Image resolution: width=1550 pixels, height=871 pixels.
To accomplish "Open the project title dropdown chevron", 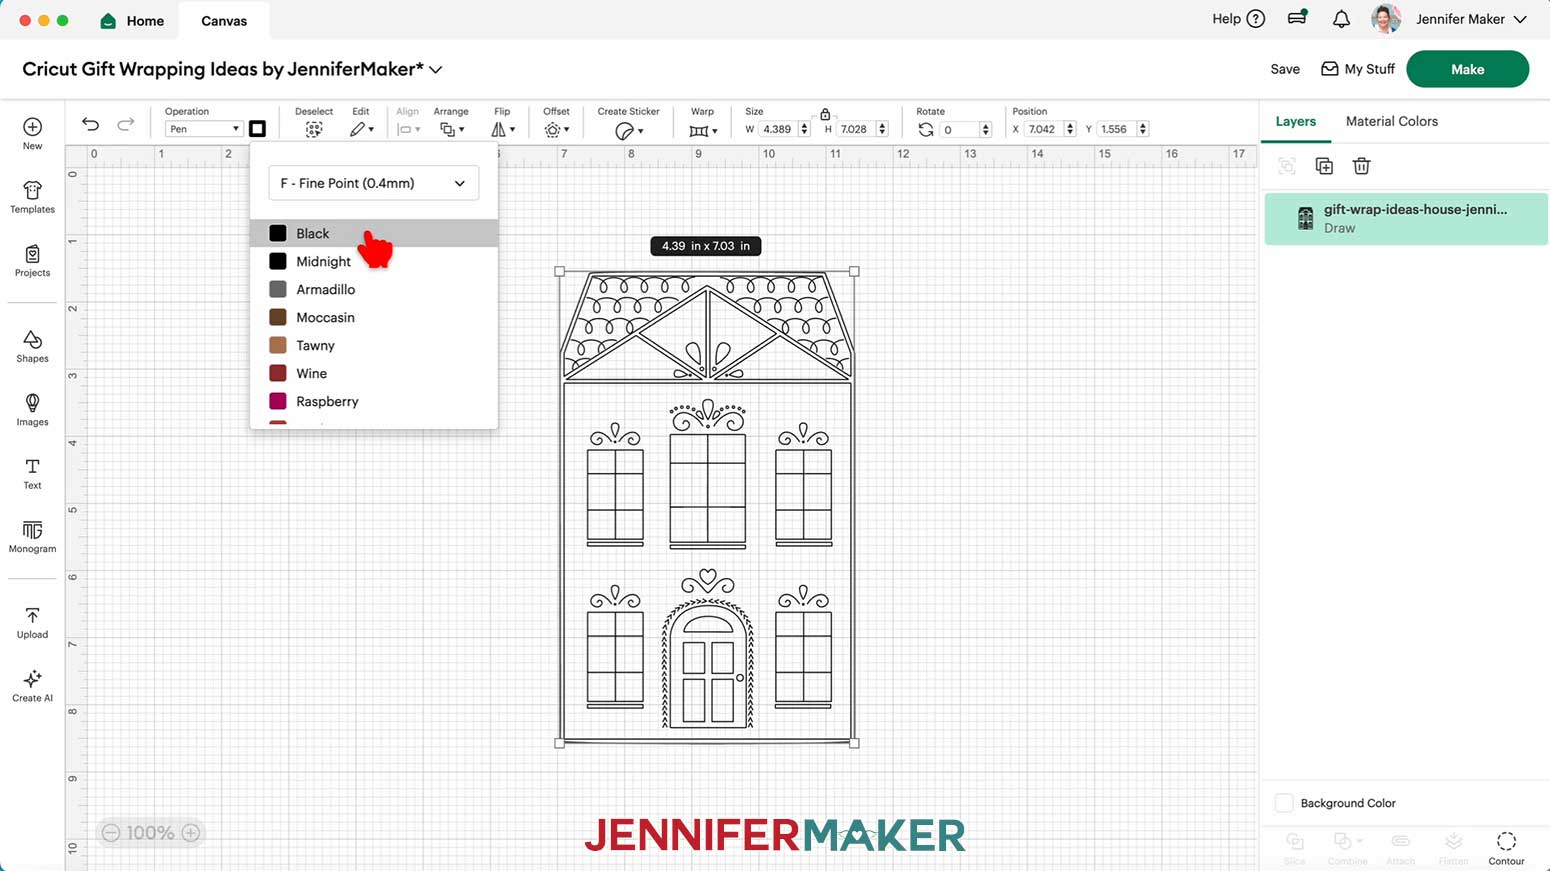I will [x=436, y=70].
